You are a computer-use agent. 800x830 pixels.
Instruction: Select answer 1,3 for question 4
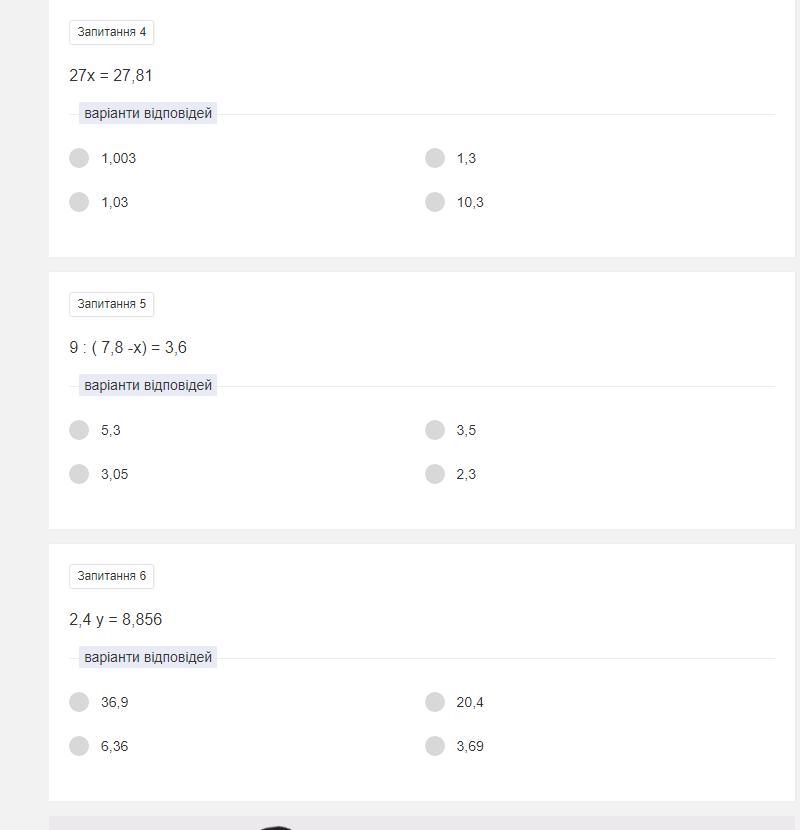point(435,158)
